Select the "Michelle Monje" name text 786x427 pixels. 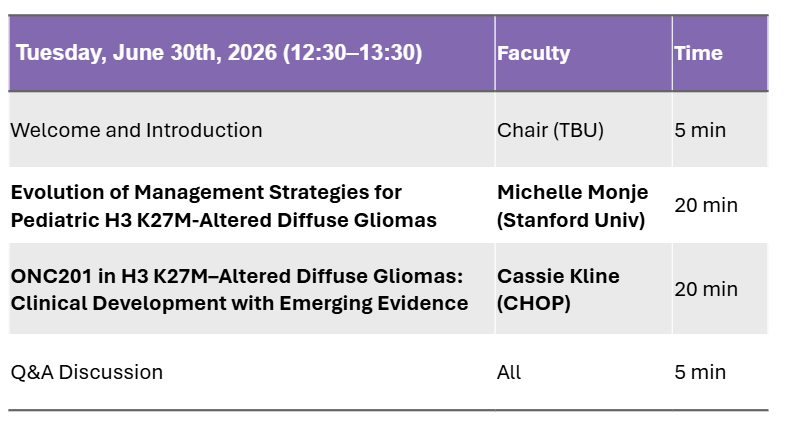[572, 192]
